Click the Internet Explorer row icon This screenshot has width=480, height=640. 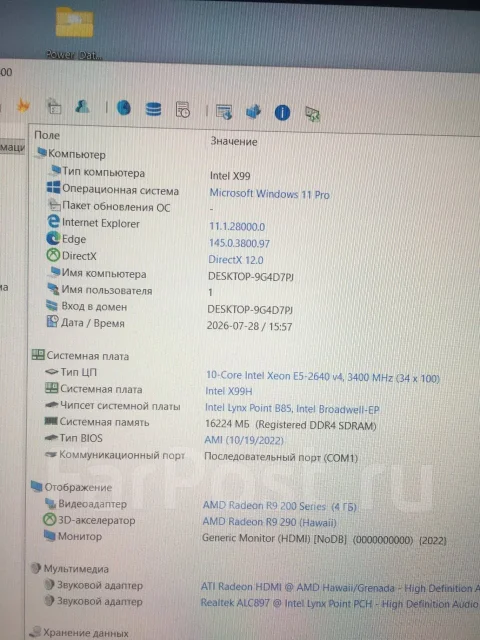[x=53, y=222]
